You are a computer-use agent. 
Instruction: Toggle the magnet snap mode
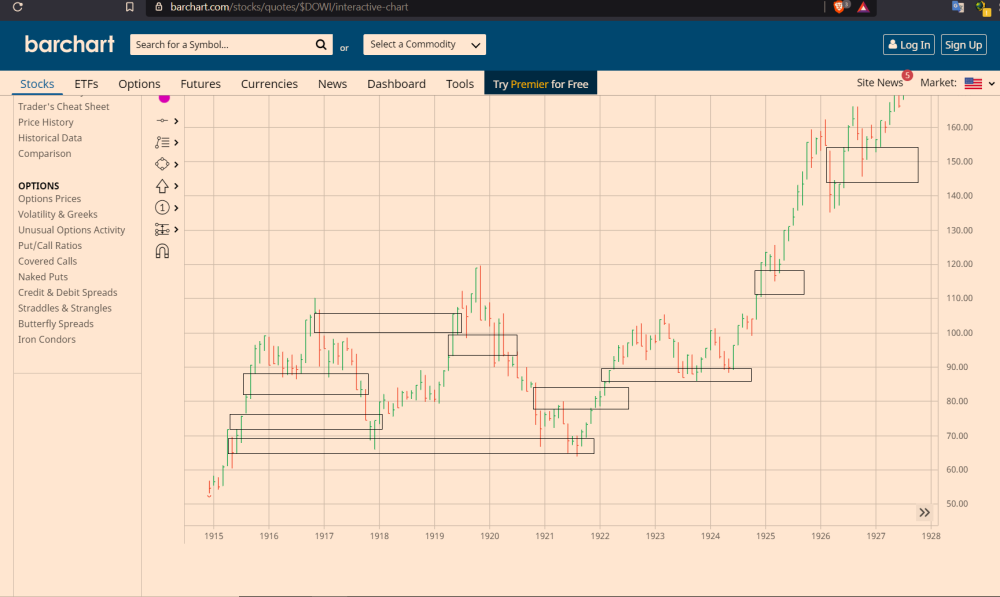click(x=162, y=252)
